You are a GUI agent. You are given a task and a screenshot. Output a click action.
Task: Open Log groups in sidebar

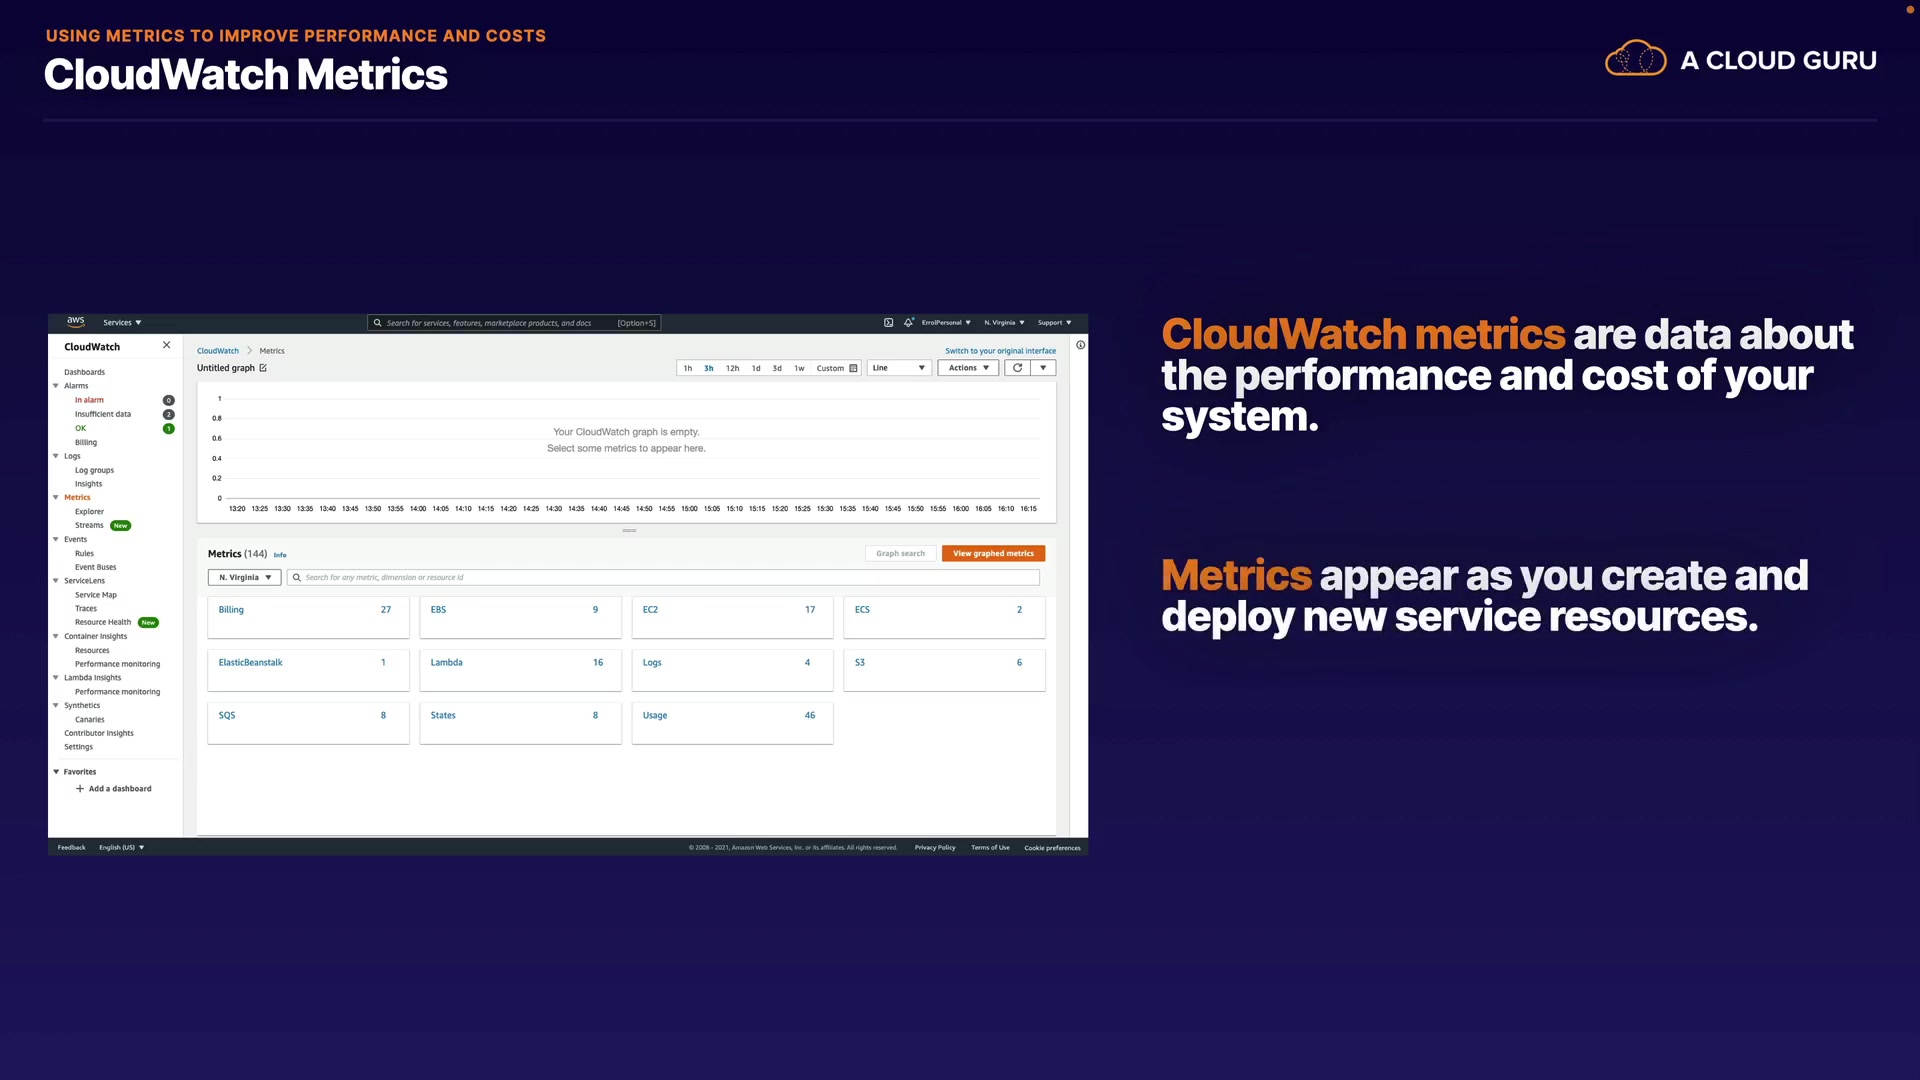pyautogui.click(x=94, y=470)
